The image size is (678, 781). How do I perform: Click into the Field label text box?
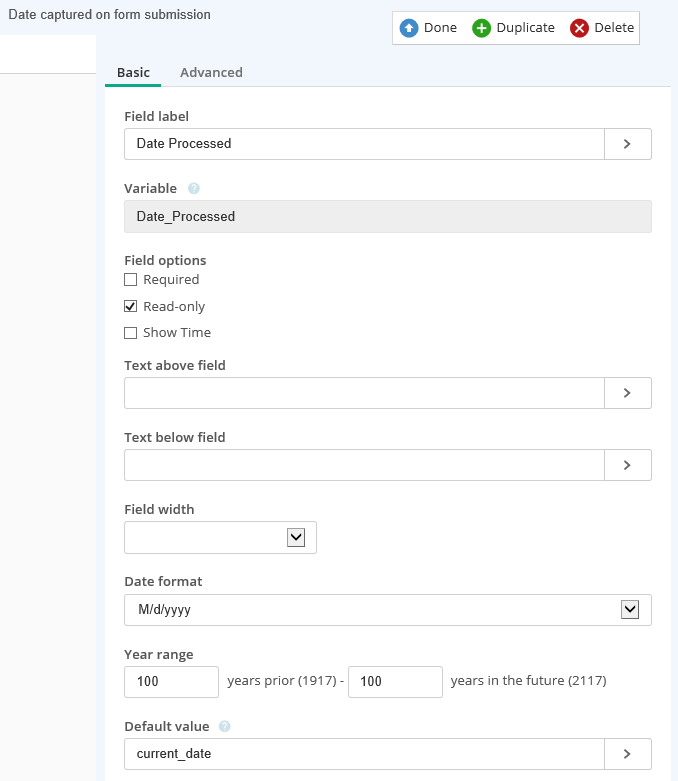pyautogui.click(x=364, y=144)
